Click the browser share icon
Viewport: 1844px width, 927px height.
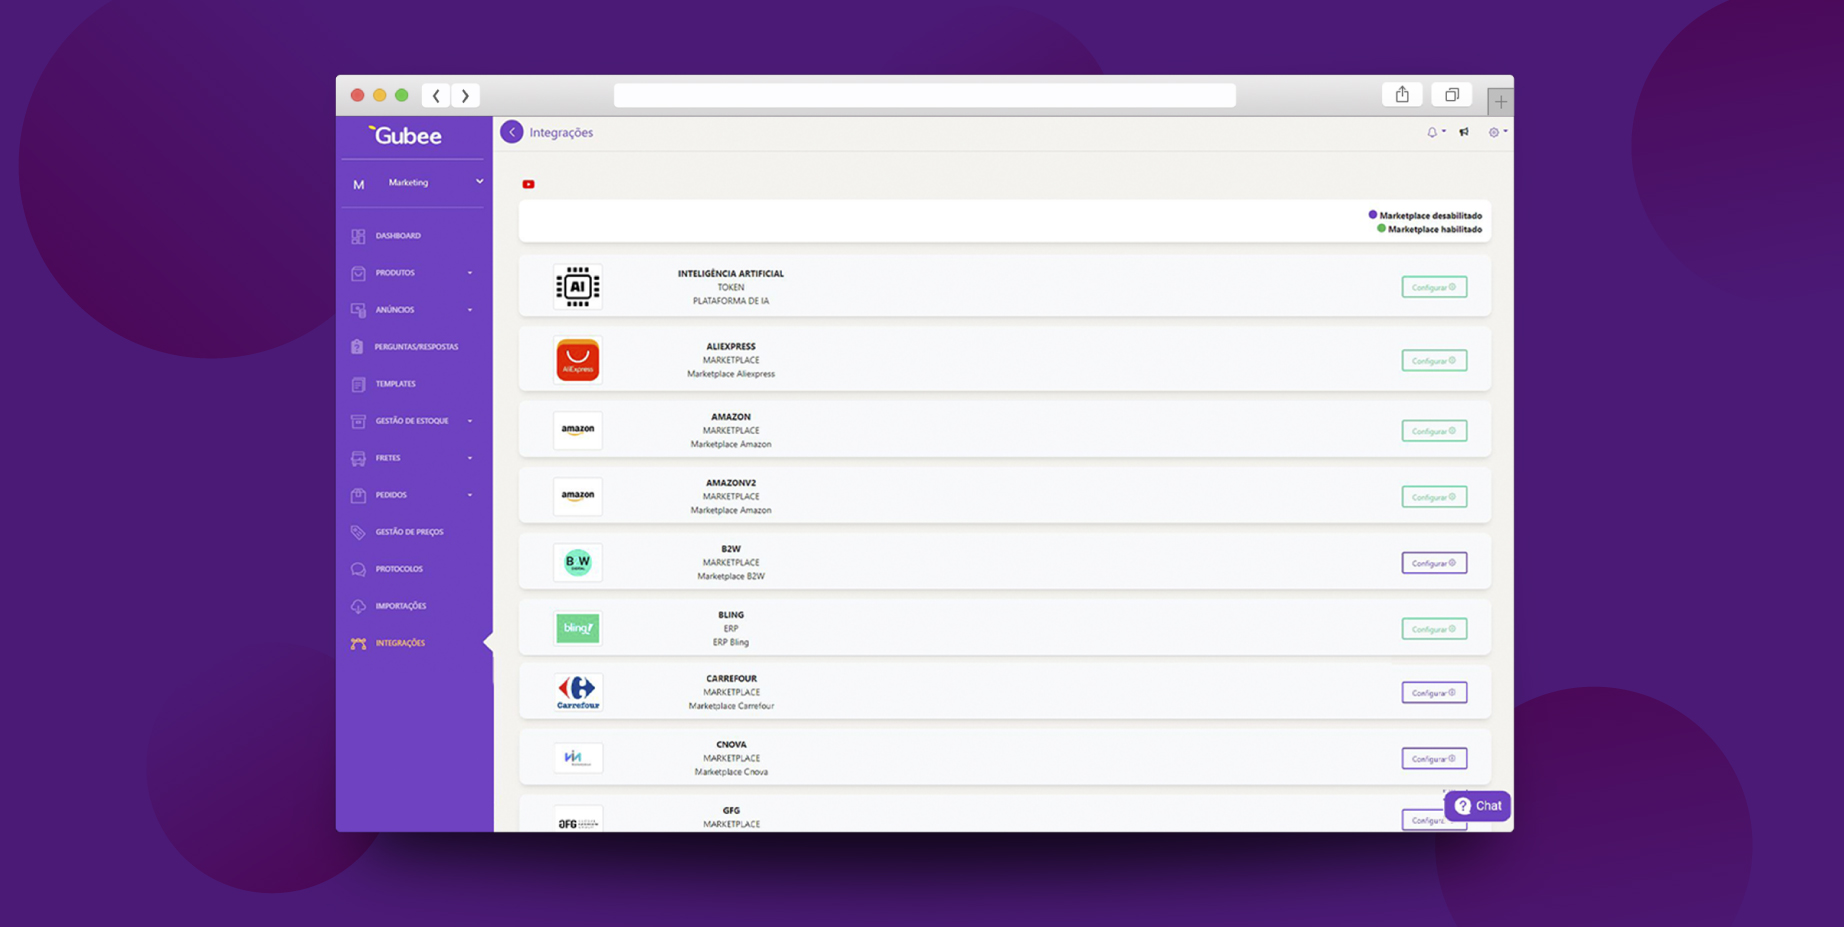pos(1402,94)
